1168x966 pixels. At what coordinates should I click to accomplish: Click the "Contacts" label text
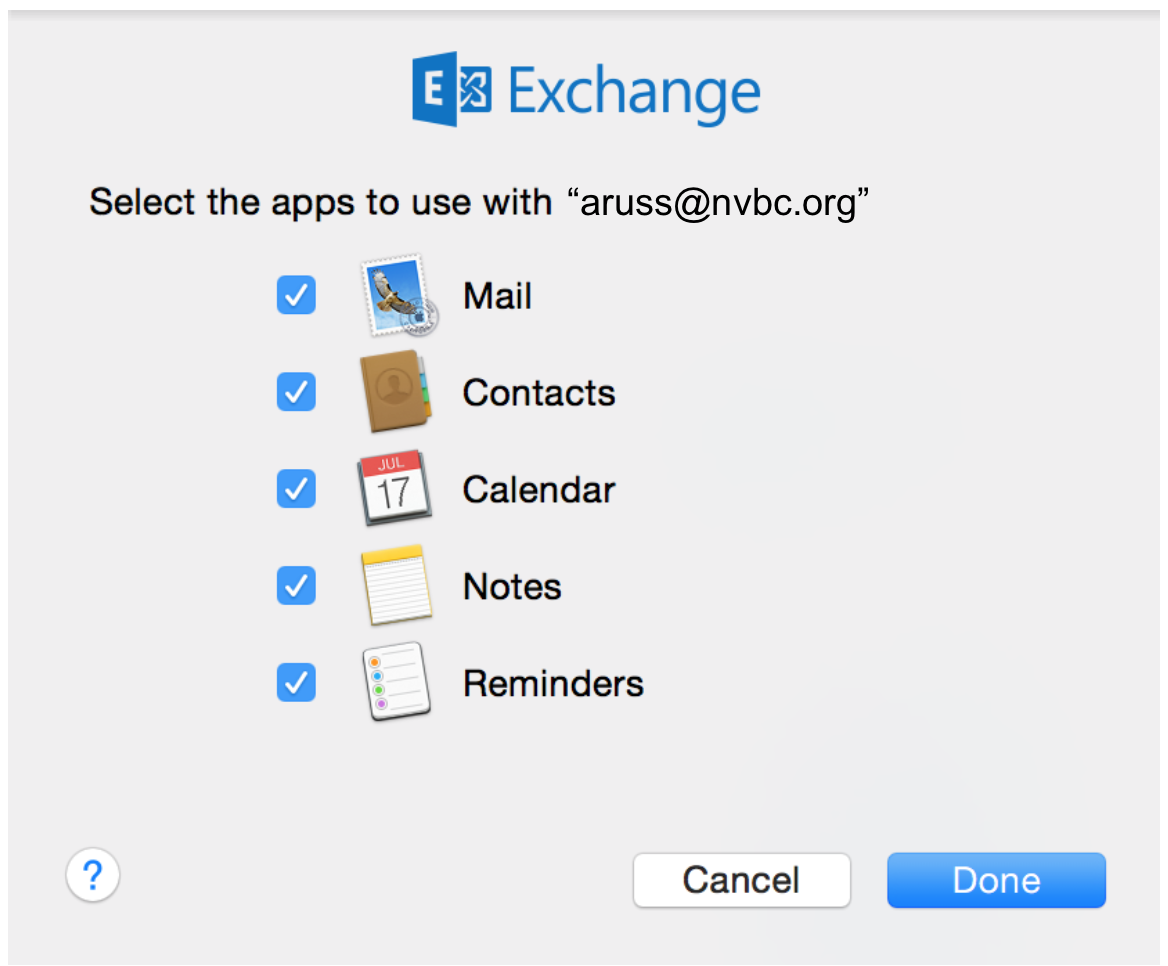coord(539,393)
